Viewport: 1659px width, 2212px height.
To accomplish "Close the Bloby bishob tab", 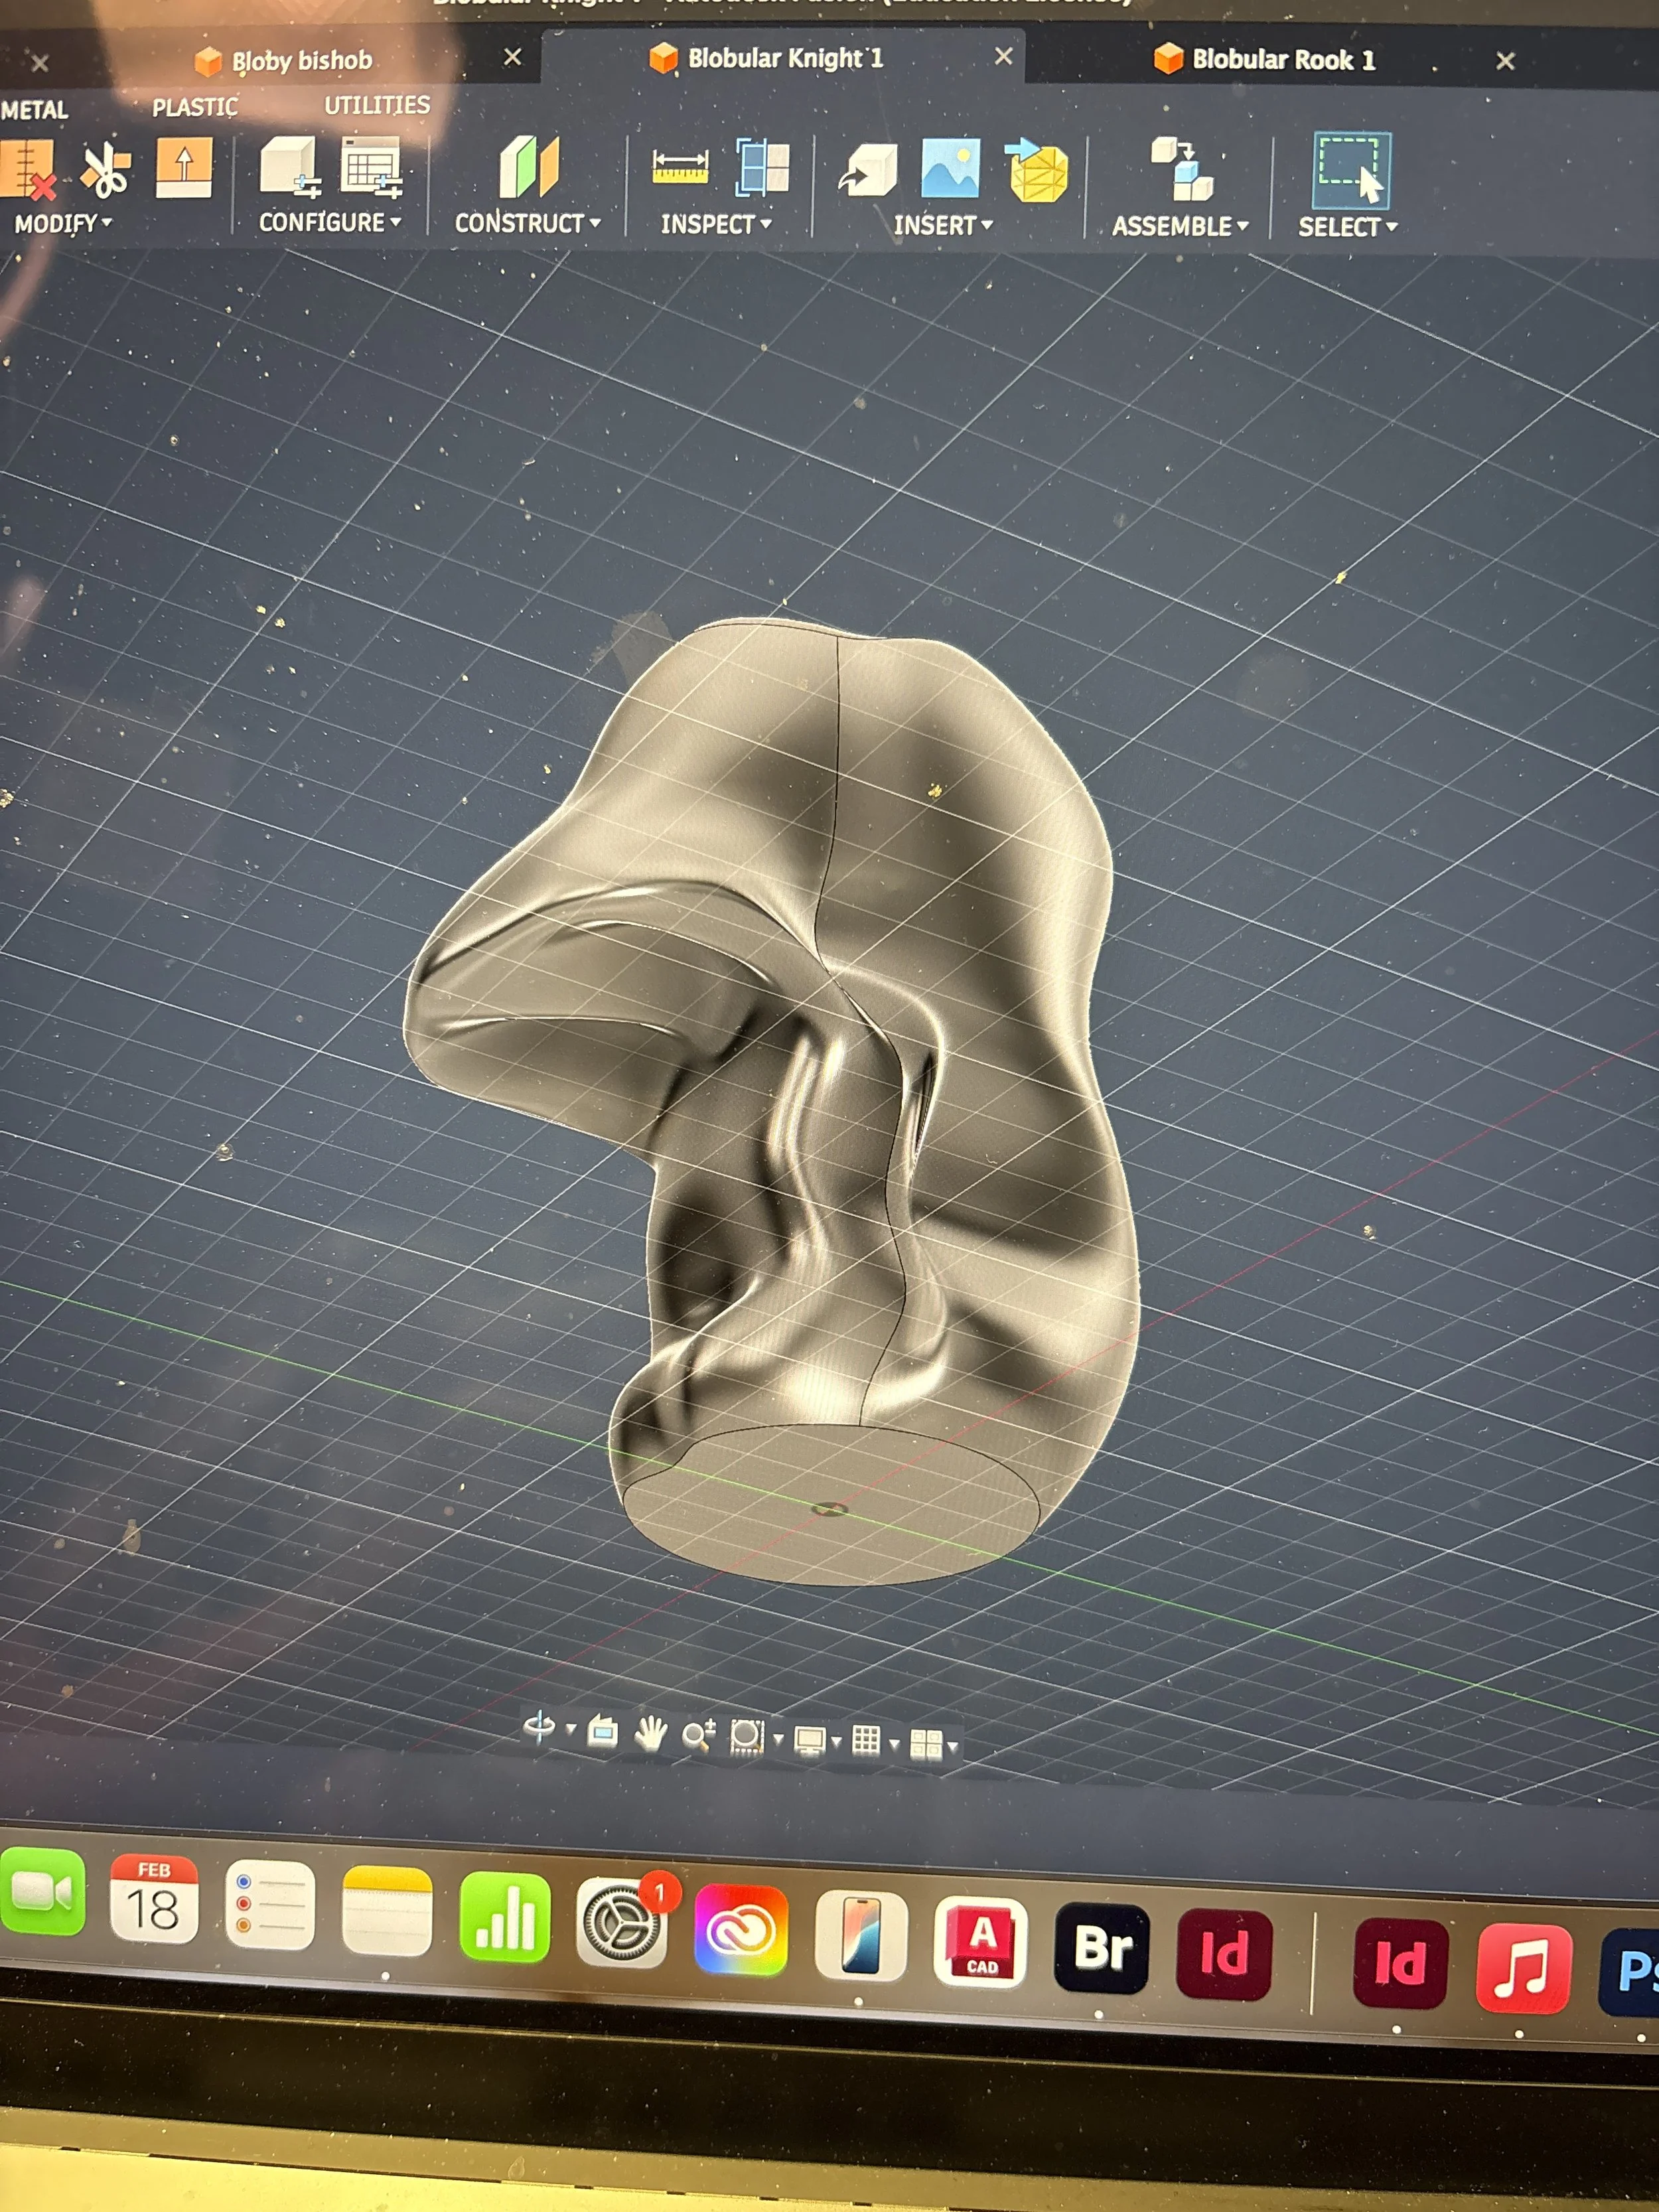I will pos(512,57).
